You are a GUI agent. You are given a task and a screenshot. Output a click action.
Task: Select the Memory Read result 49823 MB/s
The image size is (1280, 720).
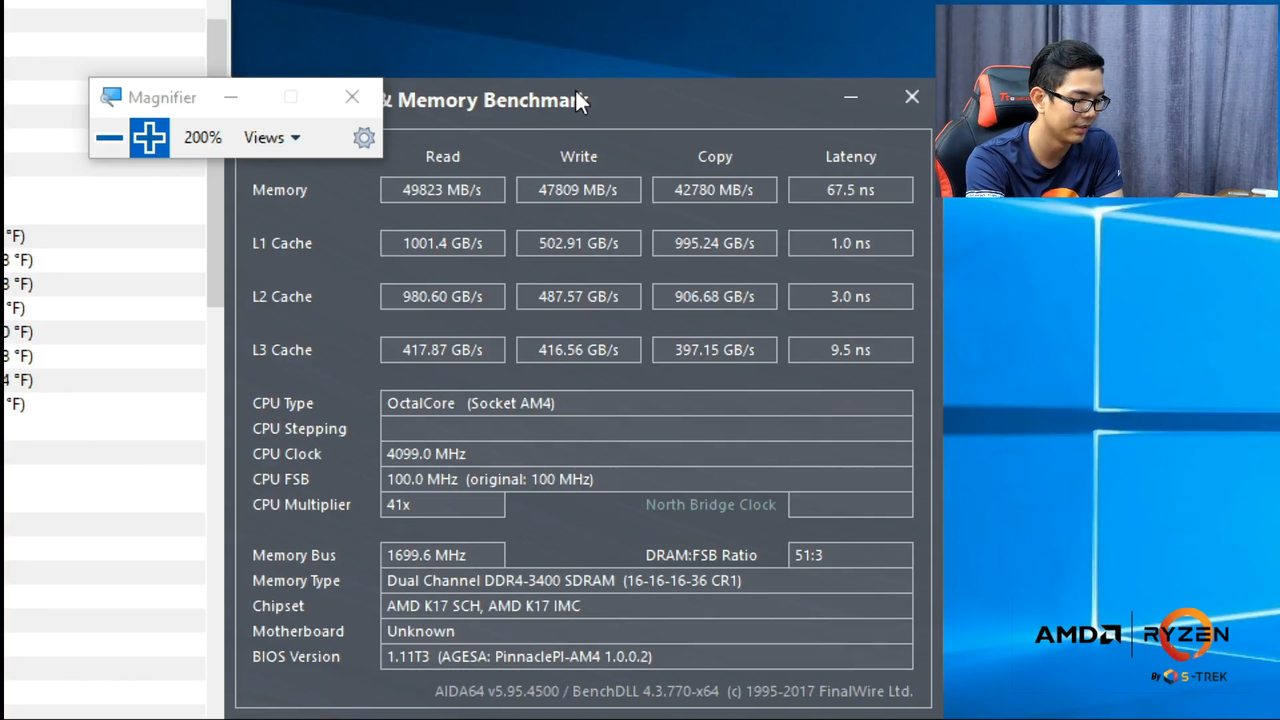(x=442, y=189)
